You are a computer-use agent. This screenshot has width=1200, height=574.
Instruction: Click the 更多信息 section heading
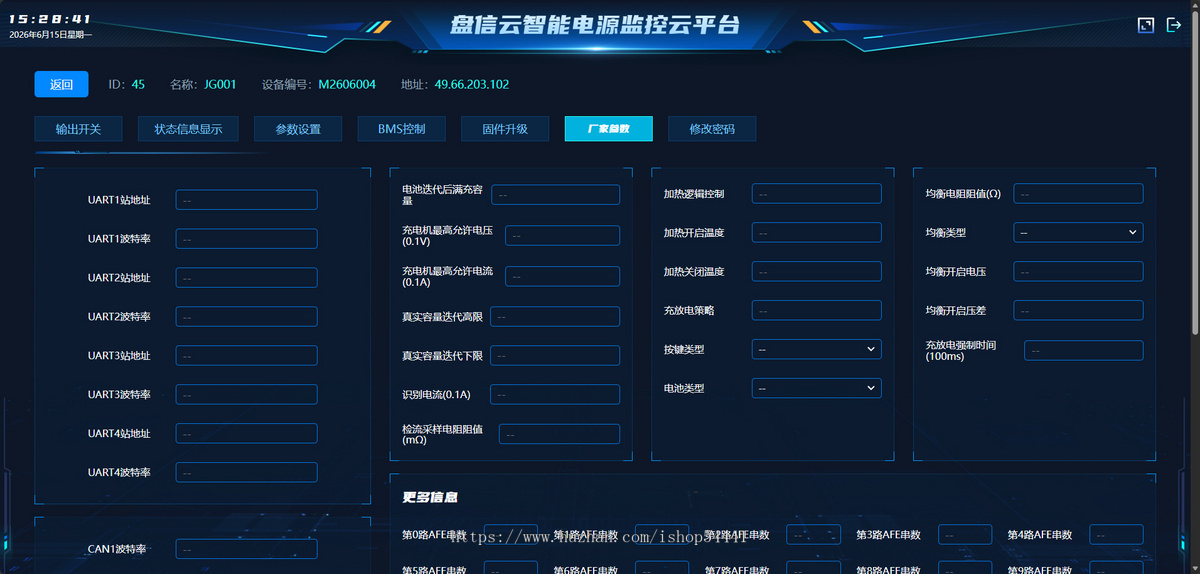(x=430, y=497)
